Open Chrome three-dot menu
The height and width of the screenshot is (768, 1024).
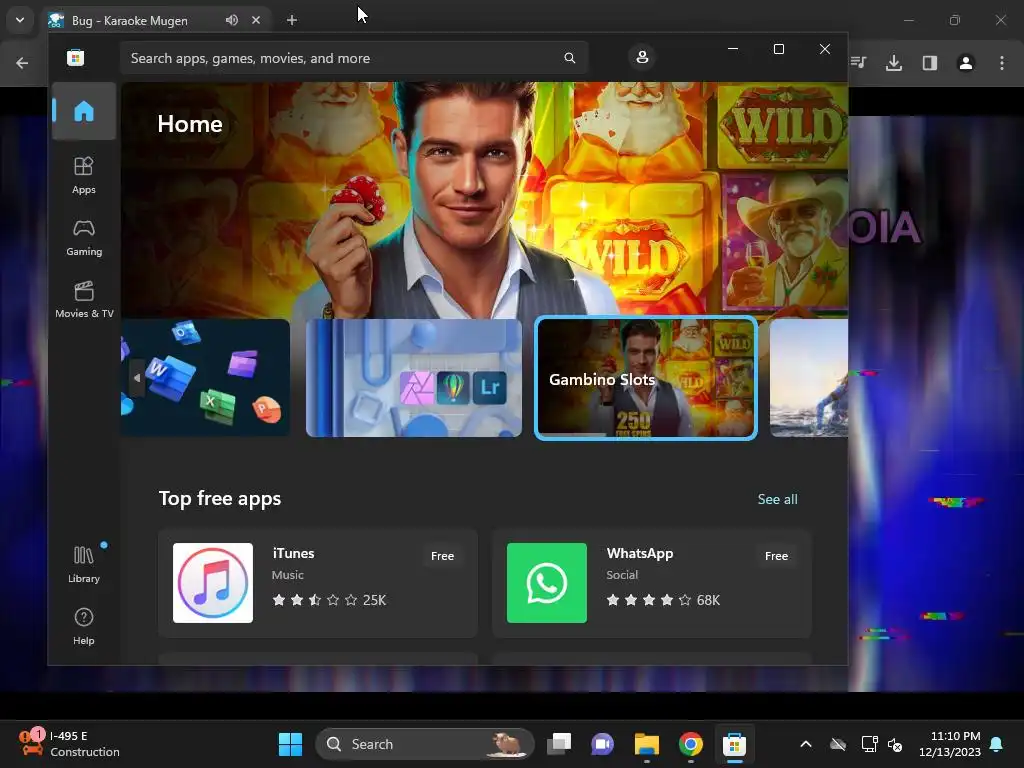pos(1002,63)
